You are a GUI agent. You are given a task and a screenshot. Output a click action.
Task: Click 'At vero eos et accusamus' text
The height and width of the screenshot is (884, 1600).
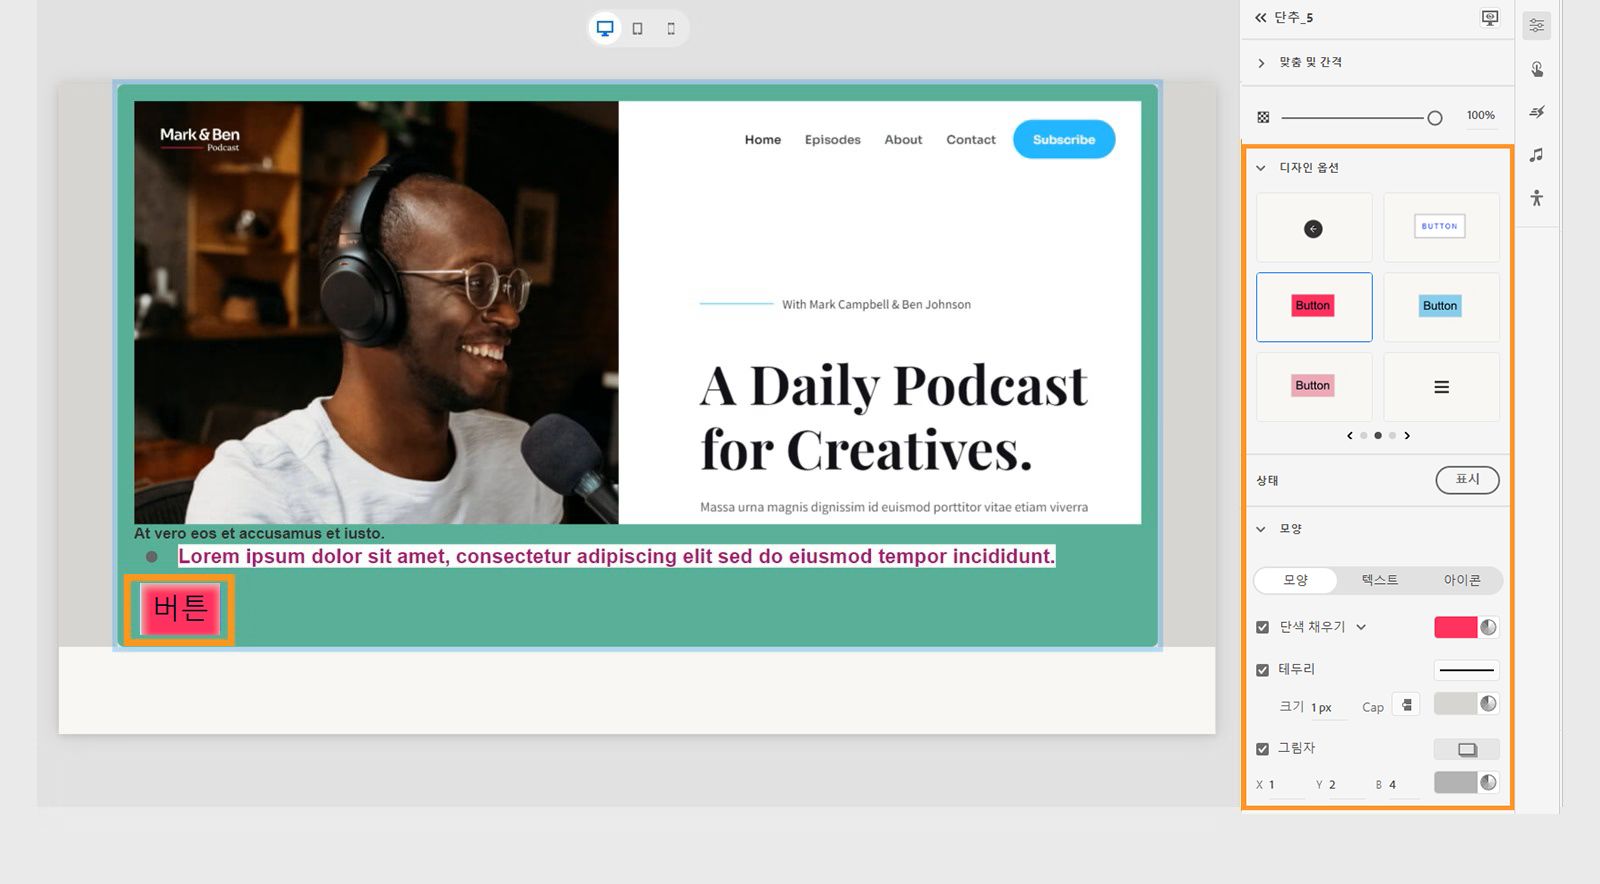[259, 533]
